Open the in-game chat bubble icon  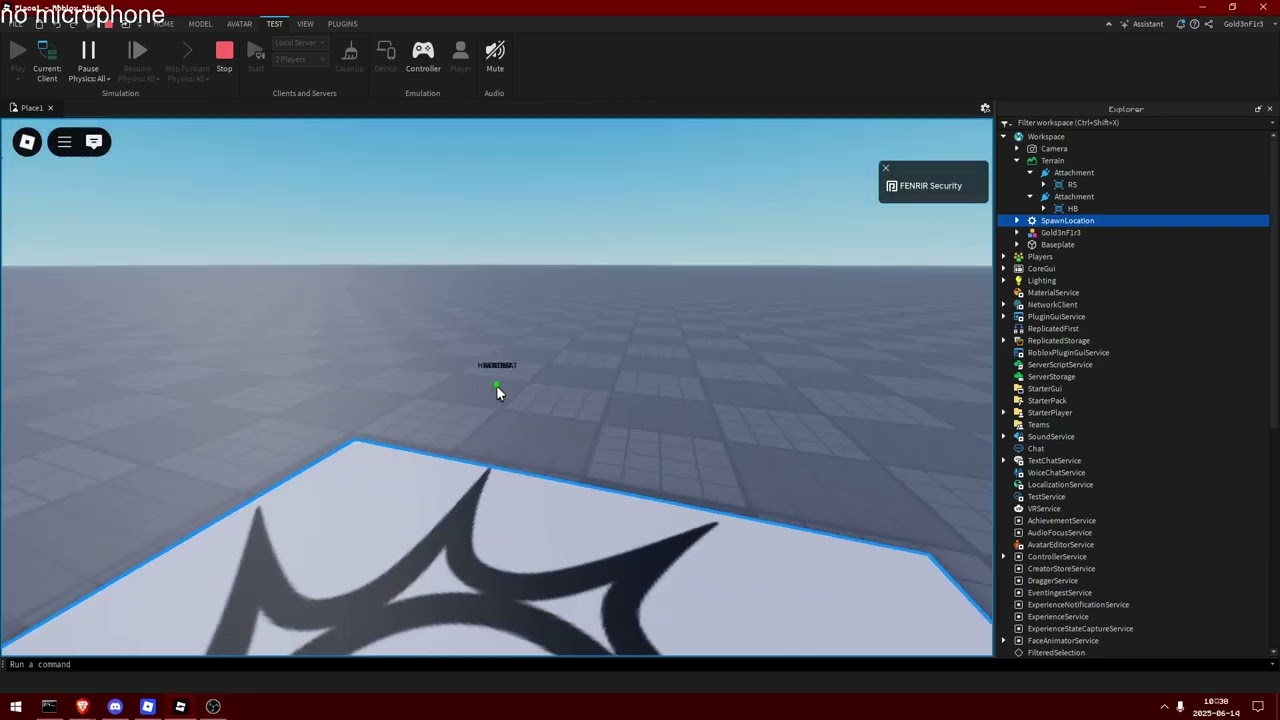click(x=94, y=141)
